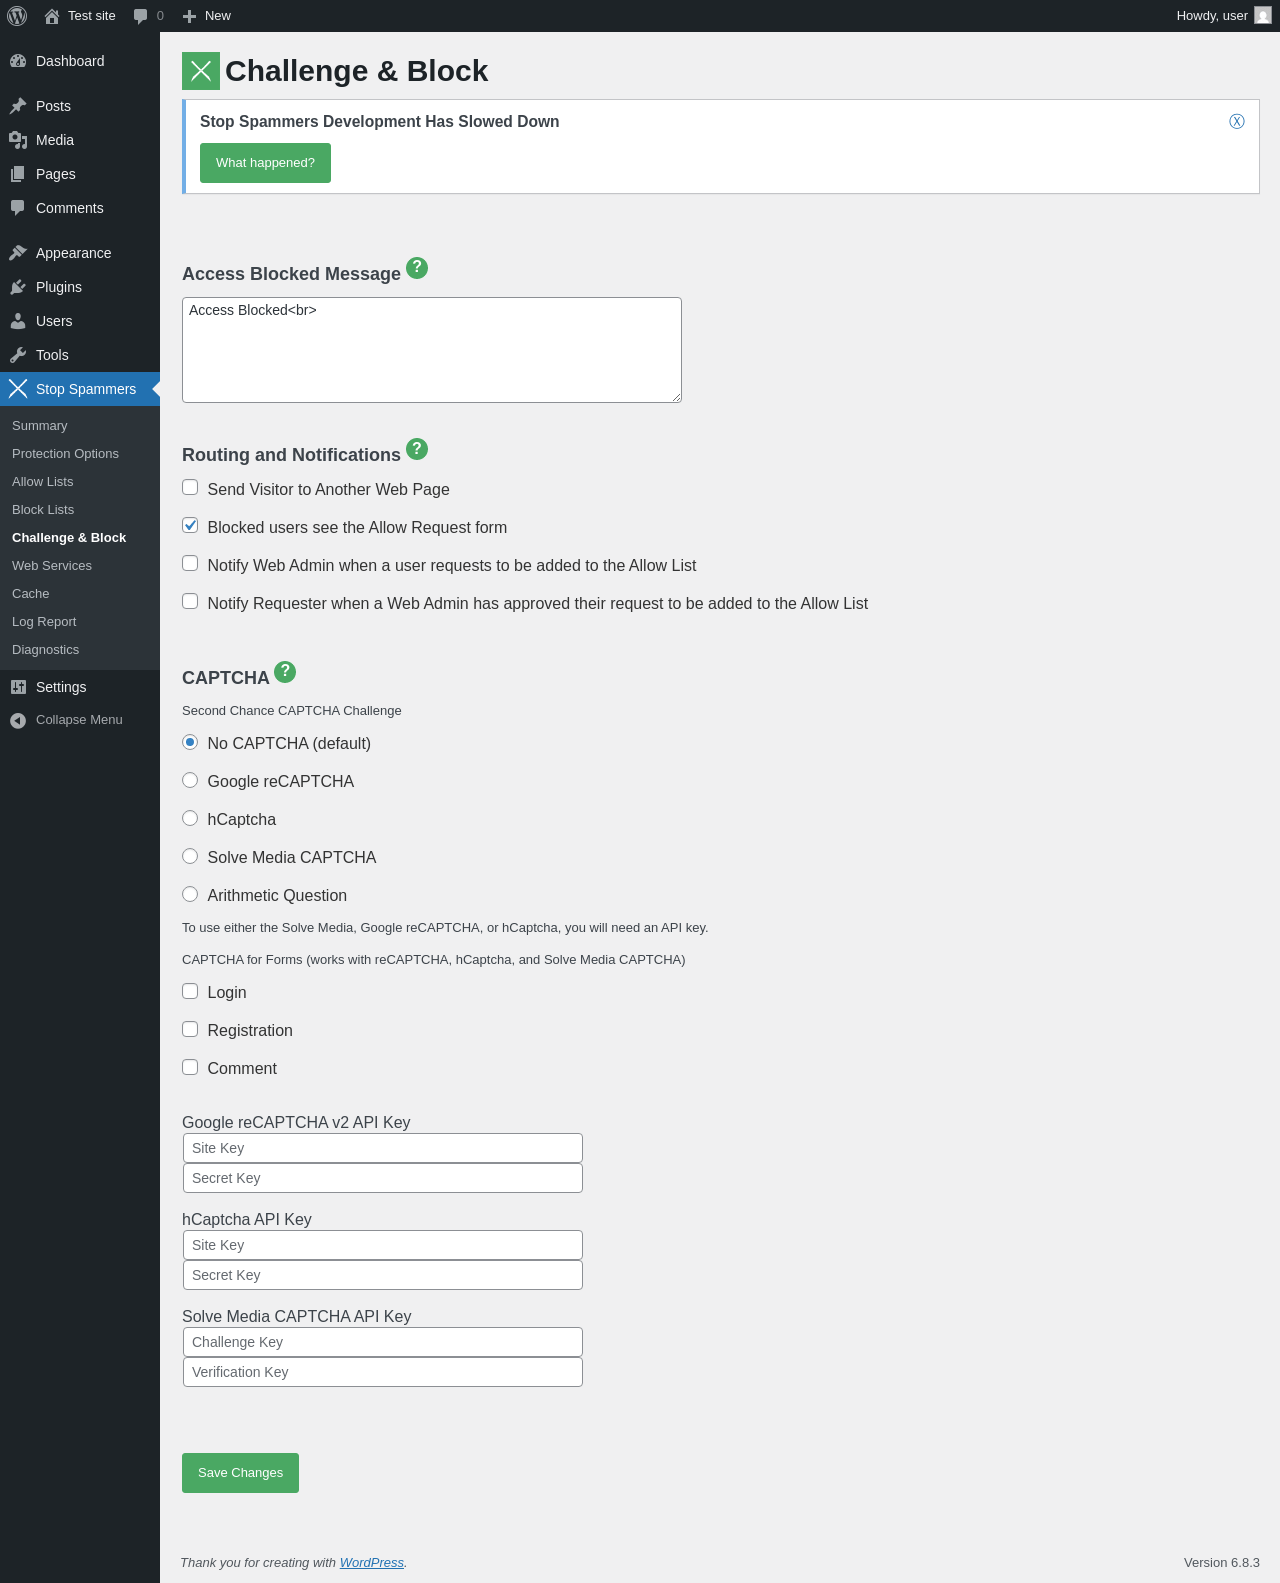
Task: Dismiss the Stop Spammers development notice
Action: click(x=1237, y=122)
